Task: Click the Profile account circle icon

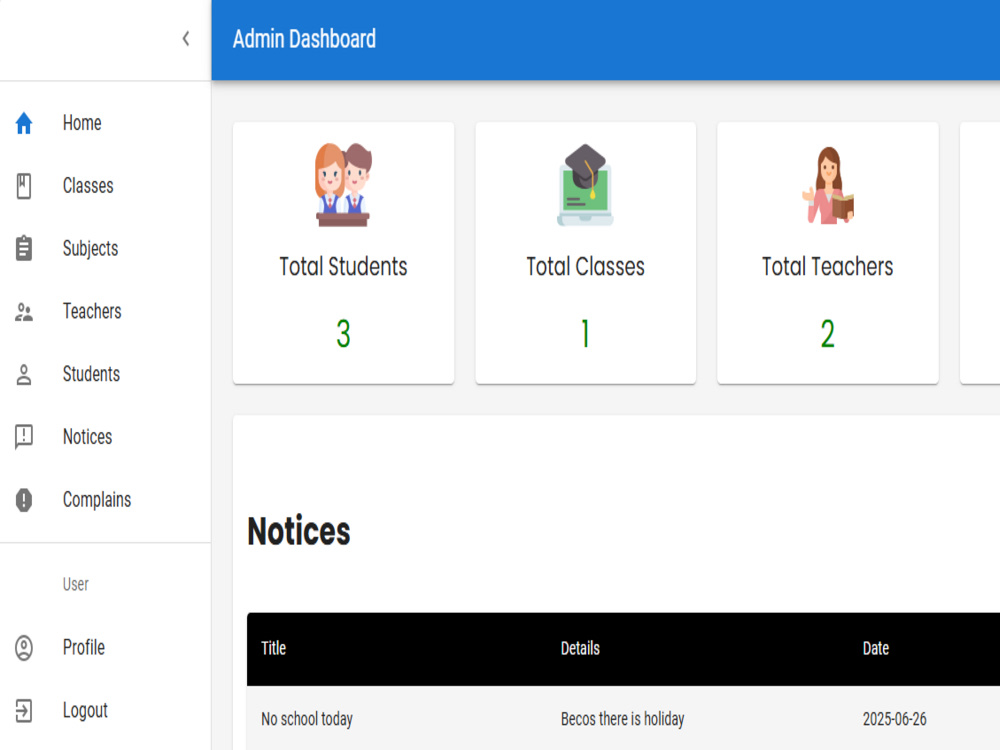Action: click(24, 648)
